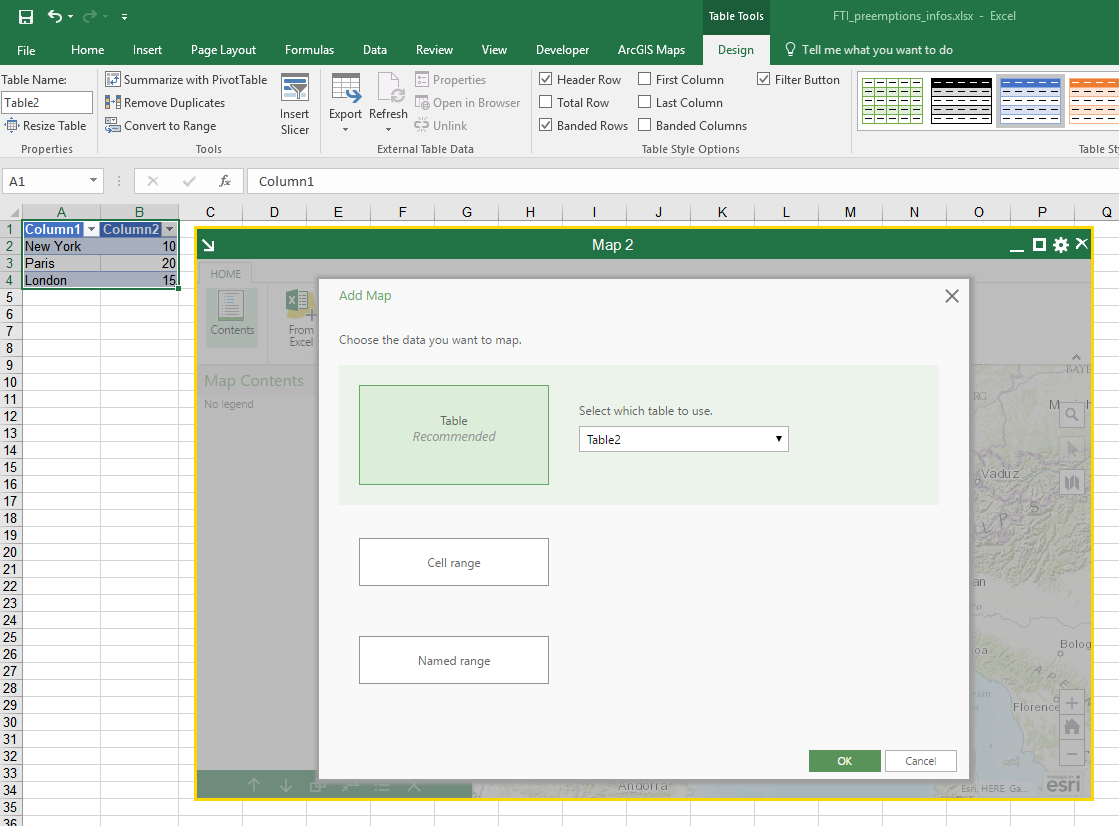Open Map 2 settings gear
Screen dimensions: 1119x826
(x=1061, y=245)
